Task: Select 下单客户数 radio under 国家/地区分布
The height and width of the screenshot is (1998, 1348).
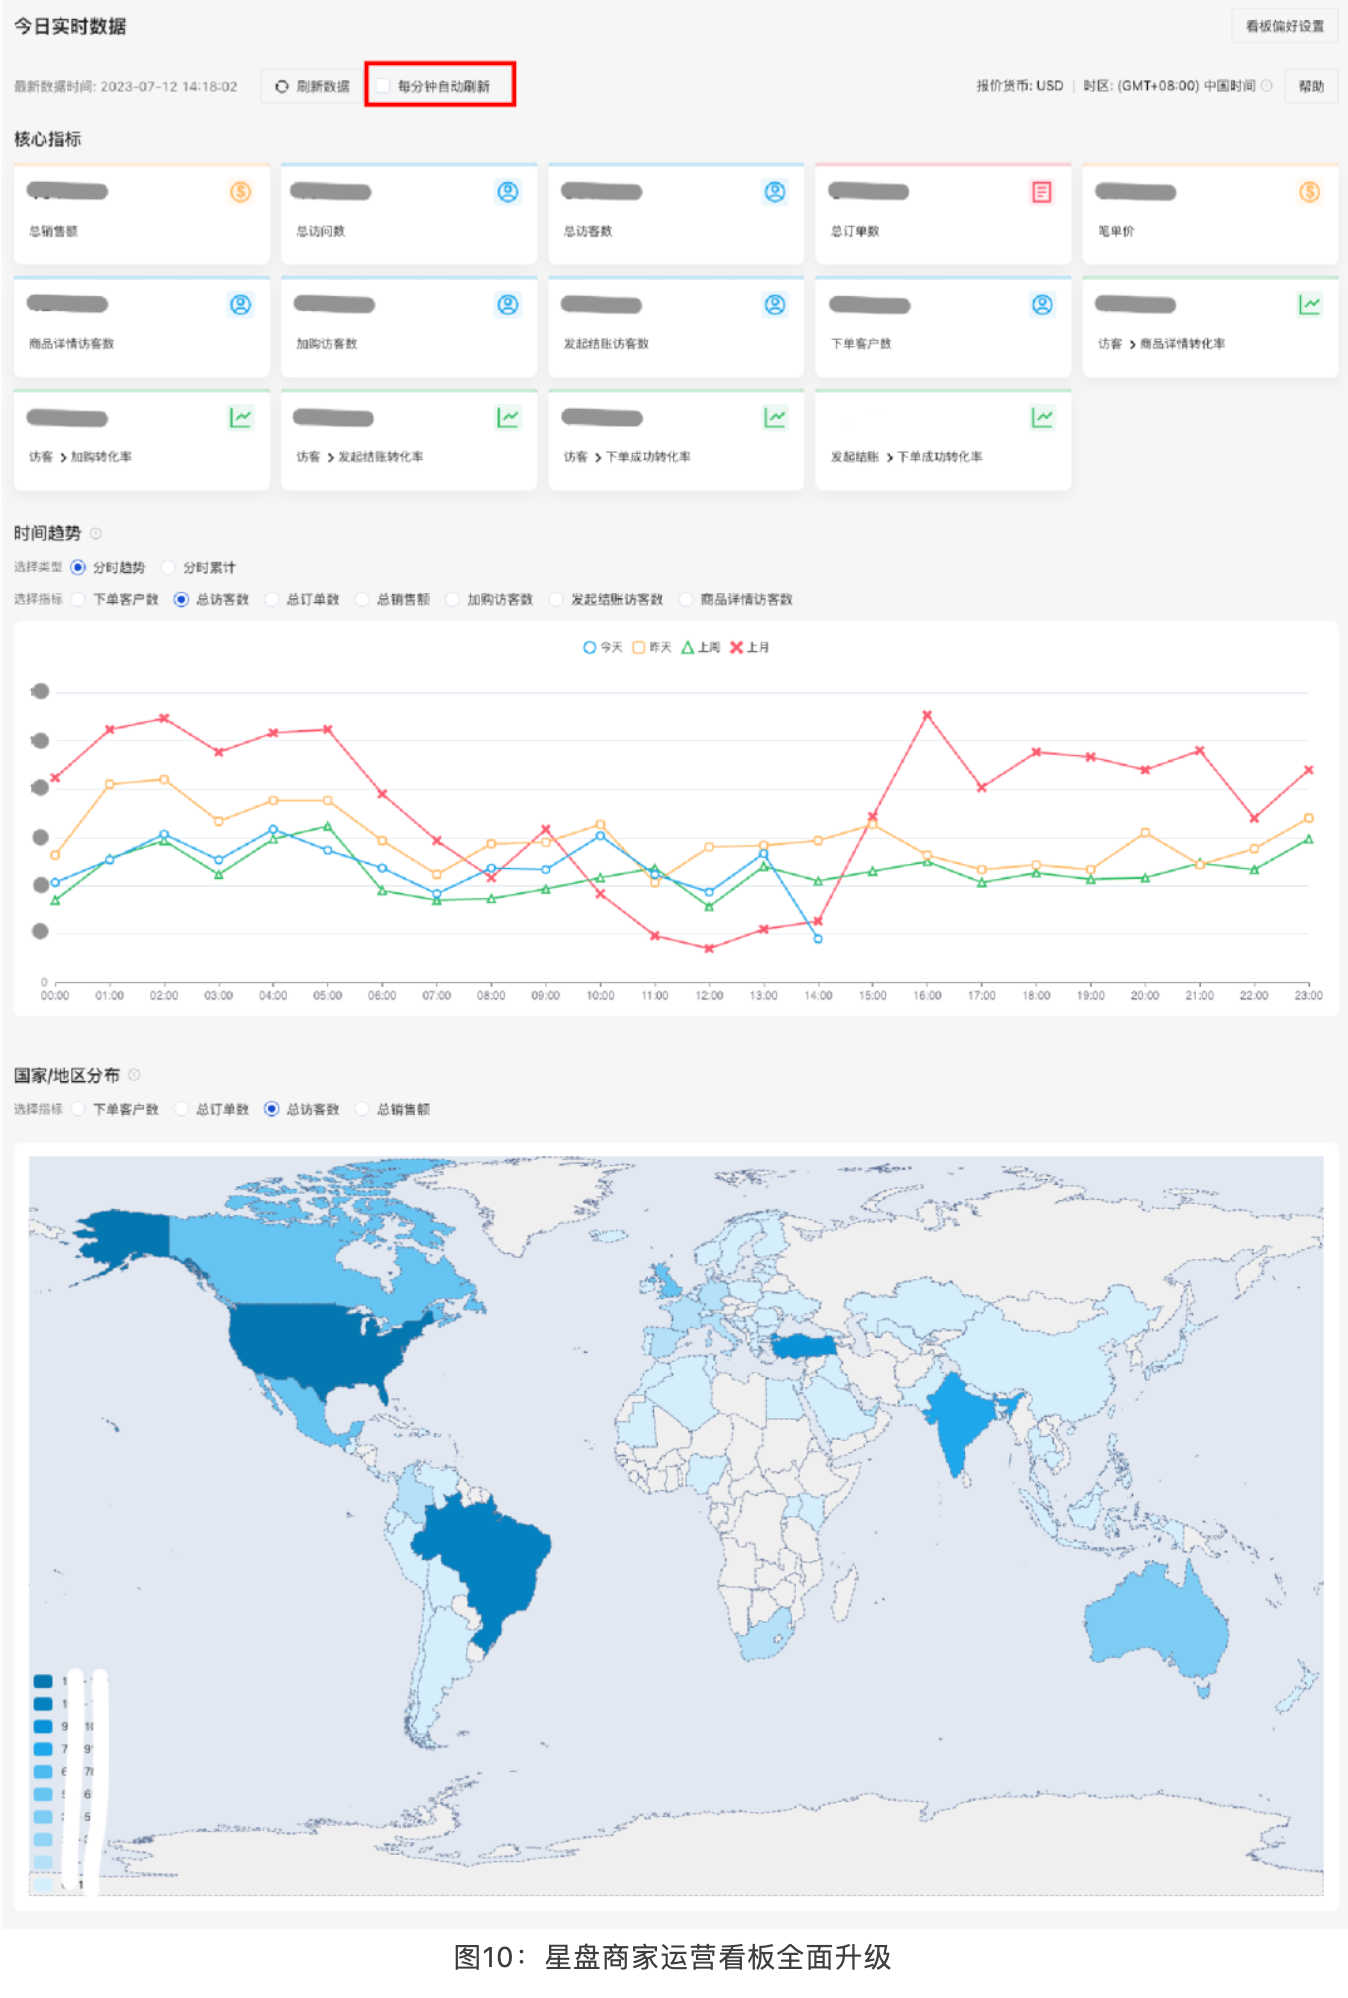Action: (78, 1109)
